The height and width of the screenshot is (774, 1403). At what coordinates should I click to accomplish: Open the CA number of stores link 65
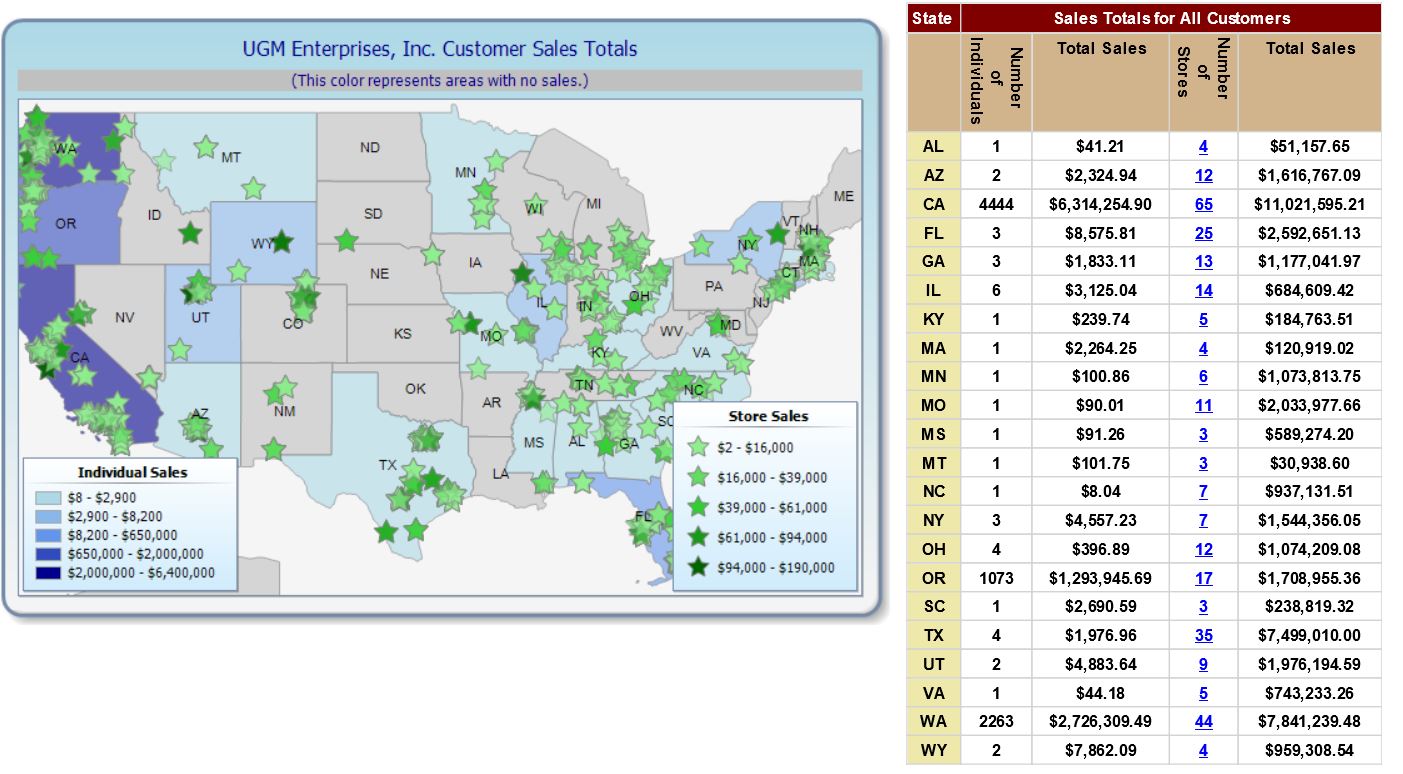point(1203,204)
